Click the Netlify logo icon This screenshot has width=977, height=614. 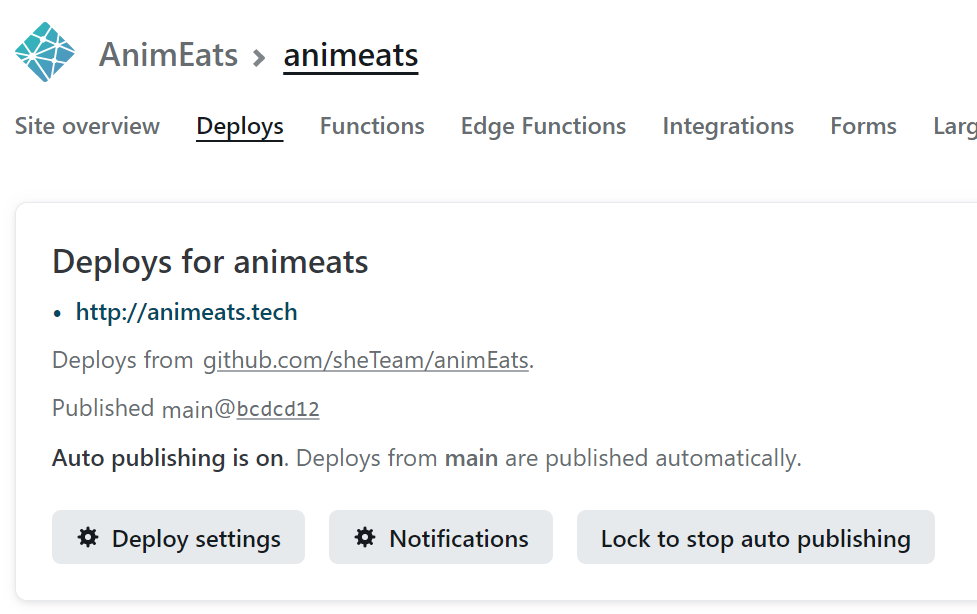point(45,53)
